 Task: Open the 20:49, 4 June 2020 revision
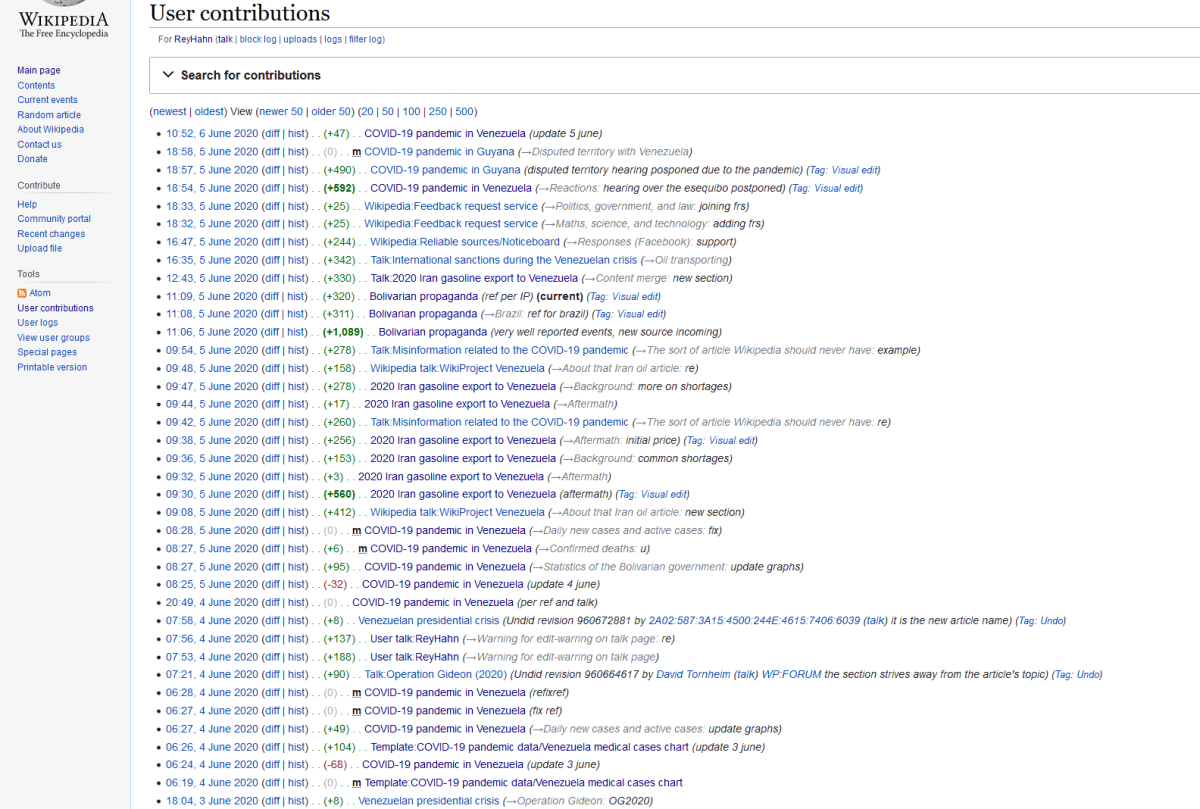tap(212, 602)
